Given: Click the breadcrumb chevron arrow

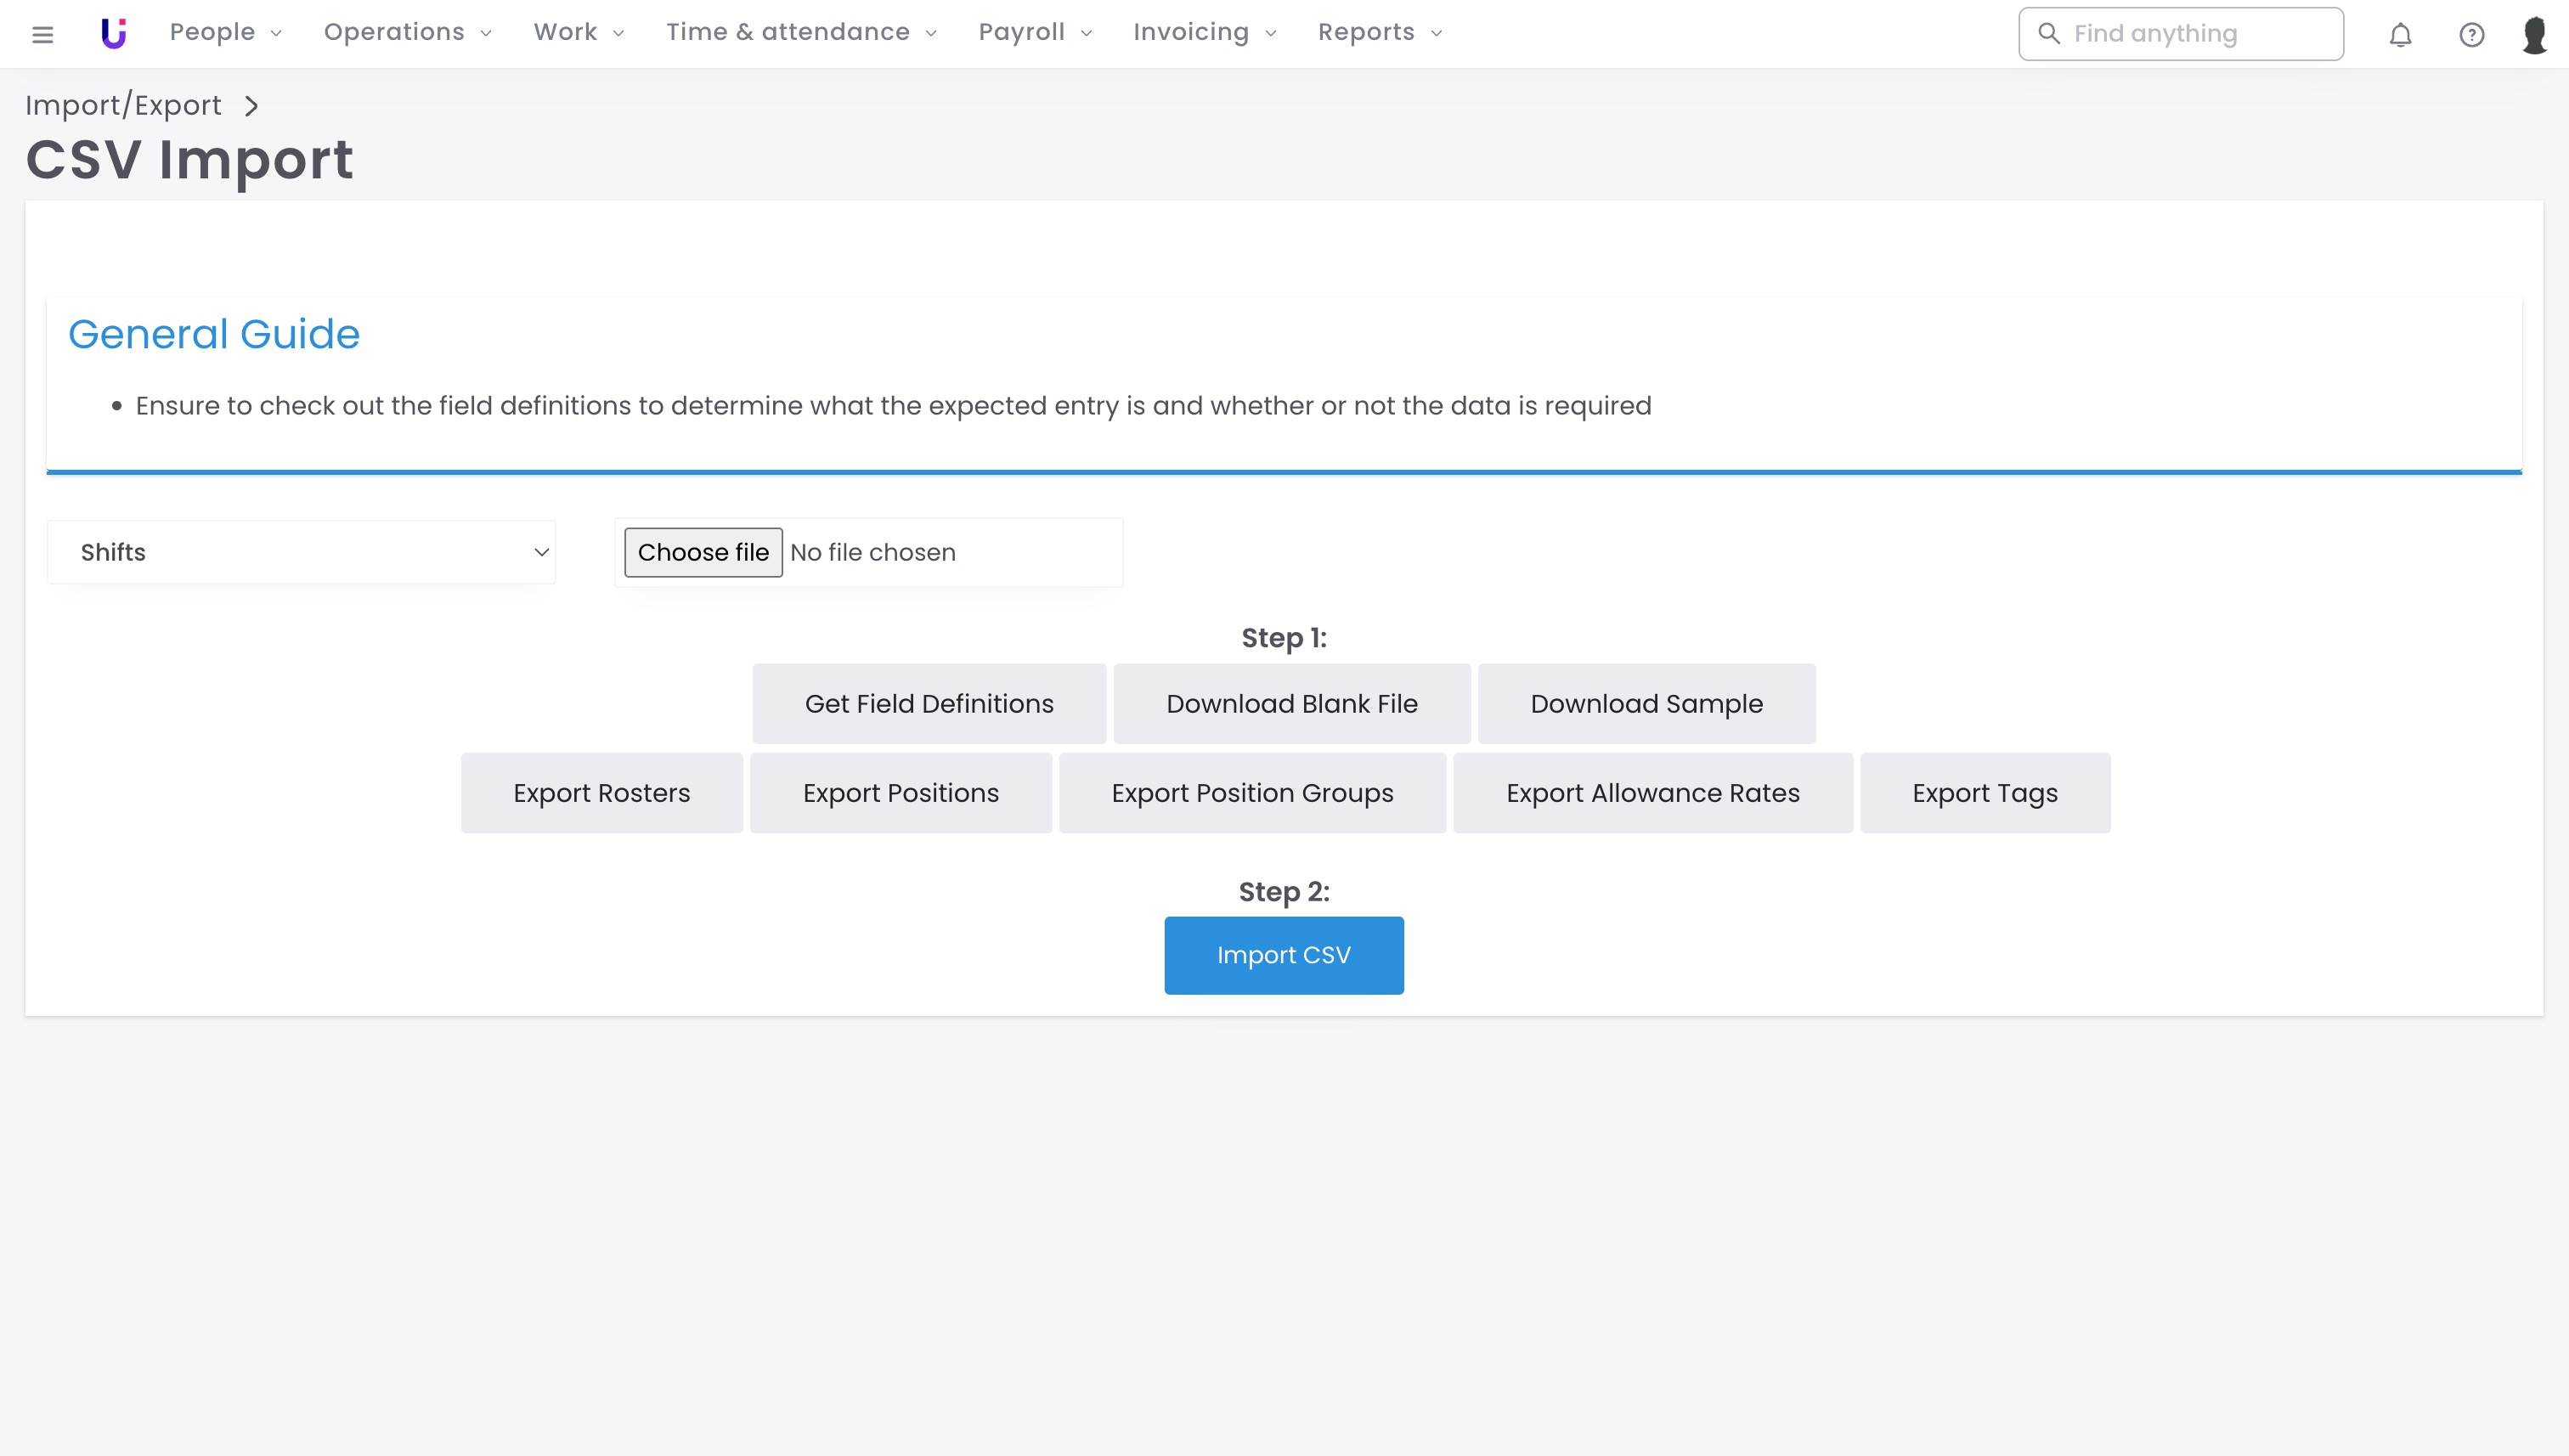Looking at the screenshot, I should (251, 106).
